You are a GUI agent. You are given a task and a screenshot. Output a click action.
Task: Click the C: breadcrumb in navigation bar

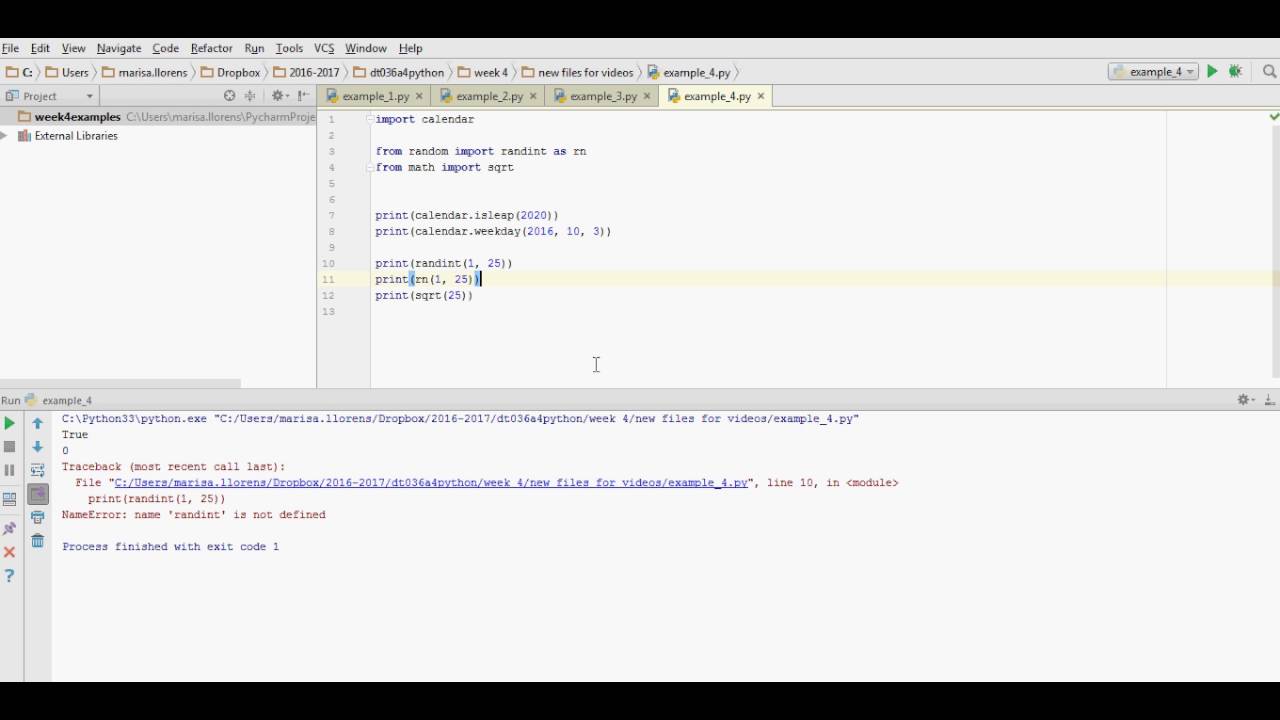tap(20, 72)
